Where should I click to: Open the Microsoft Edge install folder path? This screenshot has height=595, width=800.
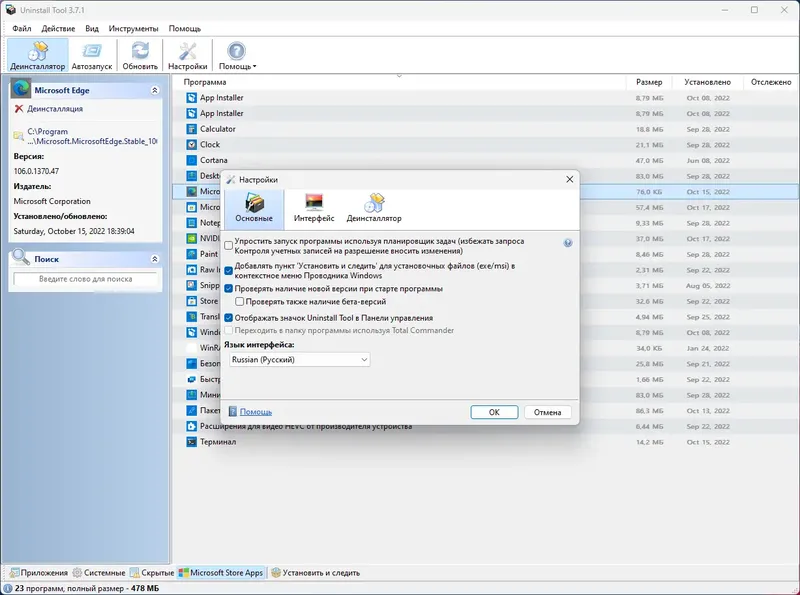[92, 136]
